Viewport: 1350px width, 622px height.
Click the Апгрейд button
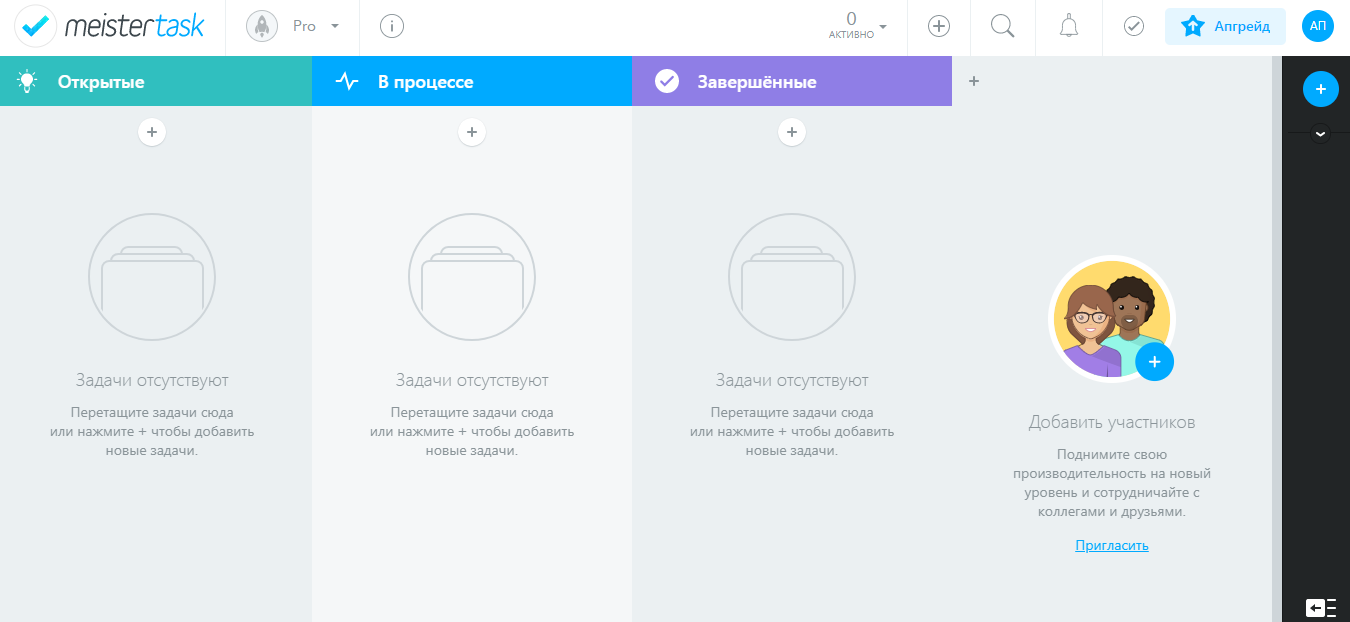pos(1225,26)
